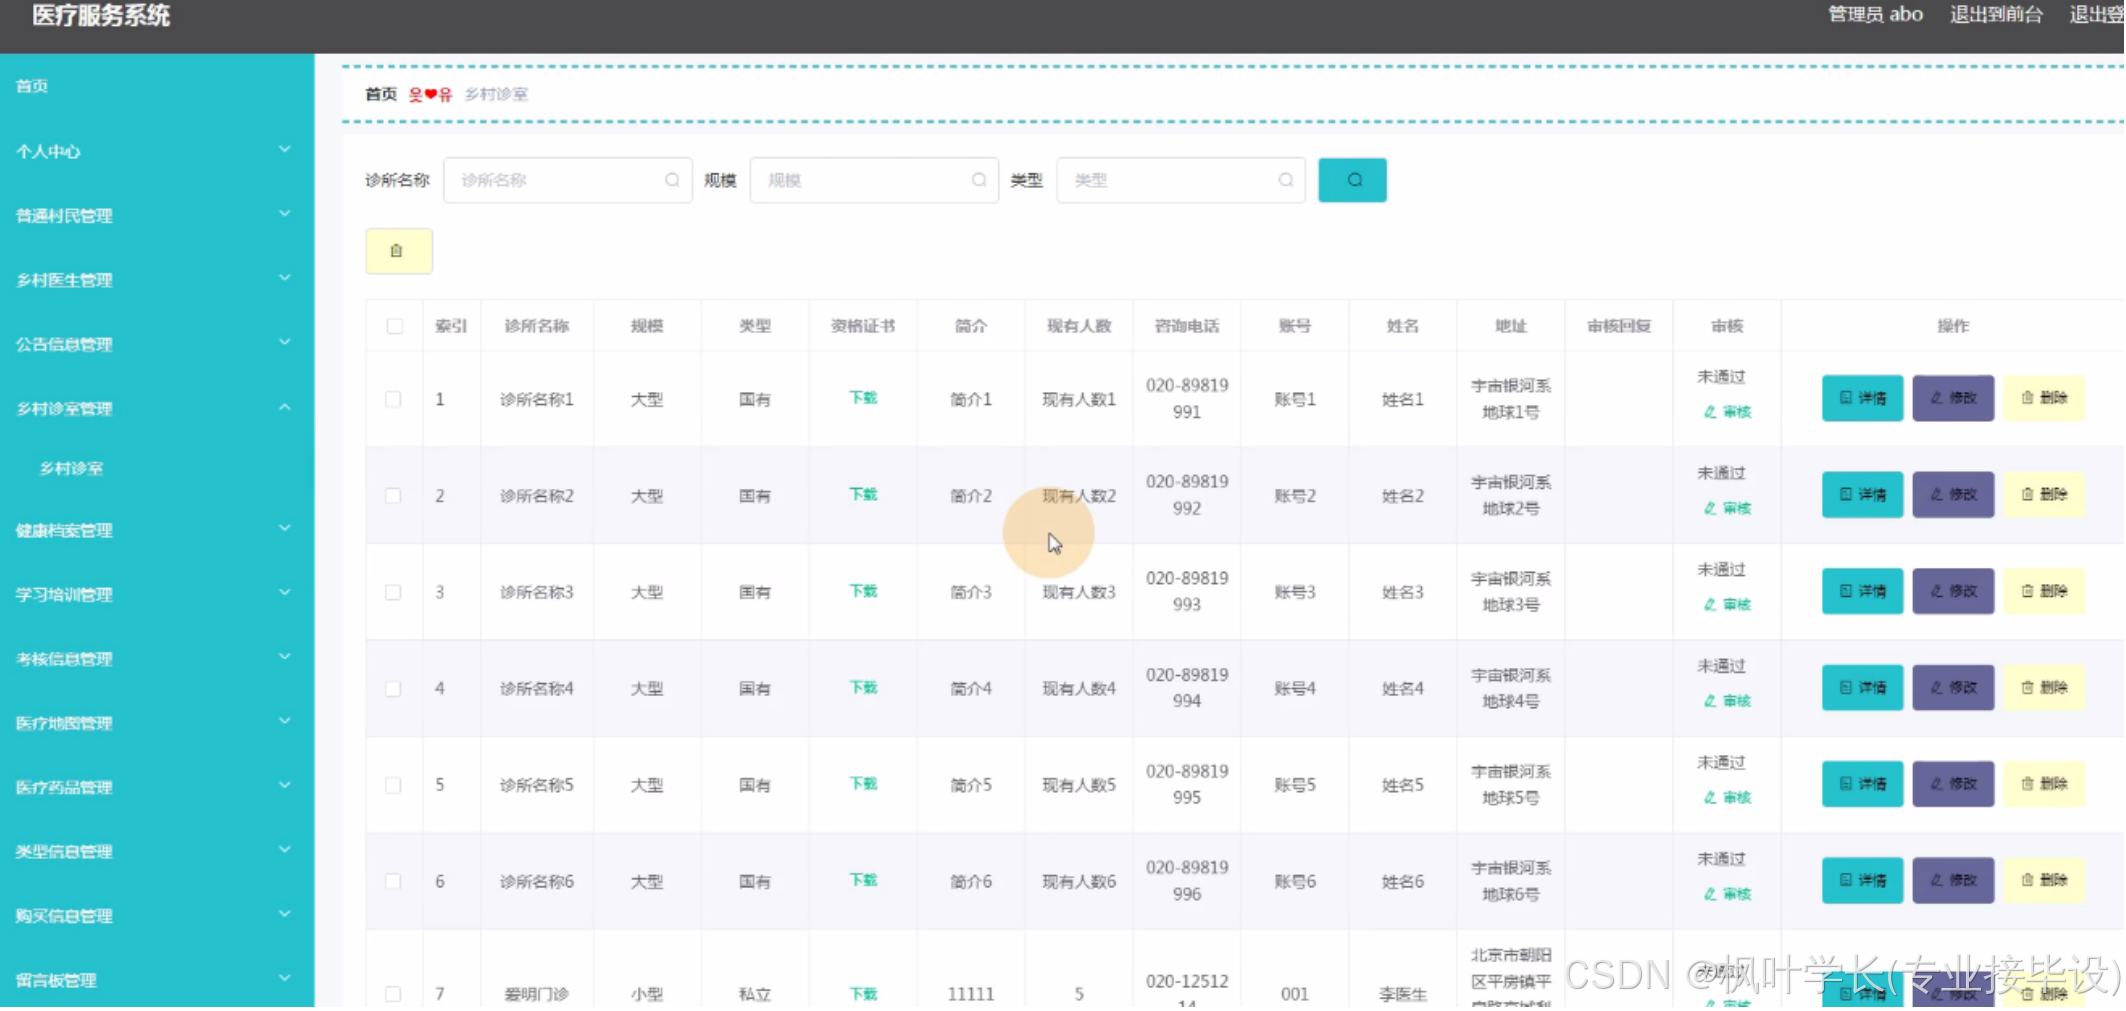Edit row 诊所名称6
The image size is (2126, 1011).
(x=1953, y=880)
